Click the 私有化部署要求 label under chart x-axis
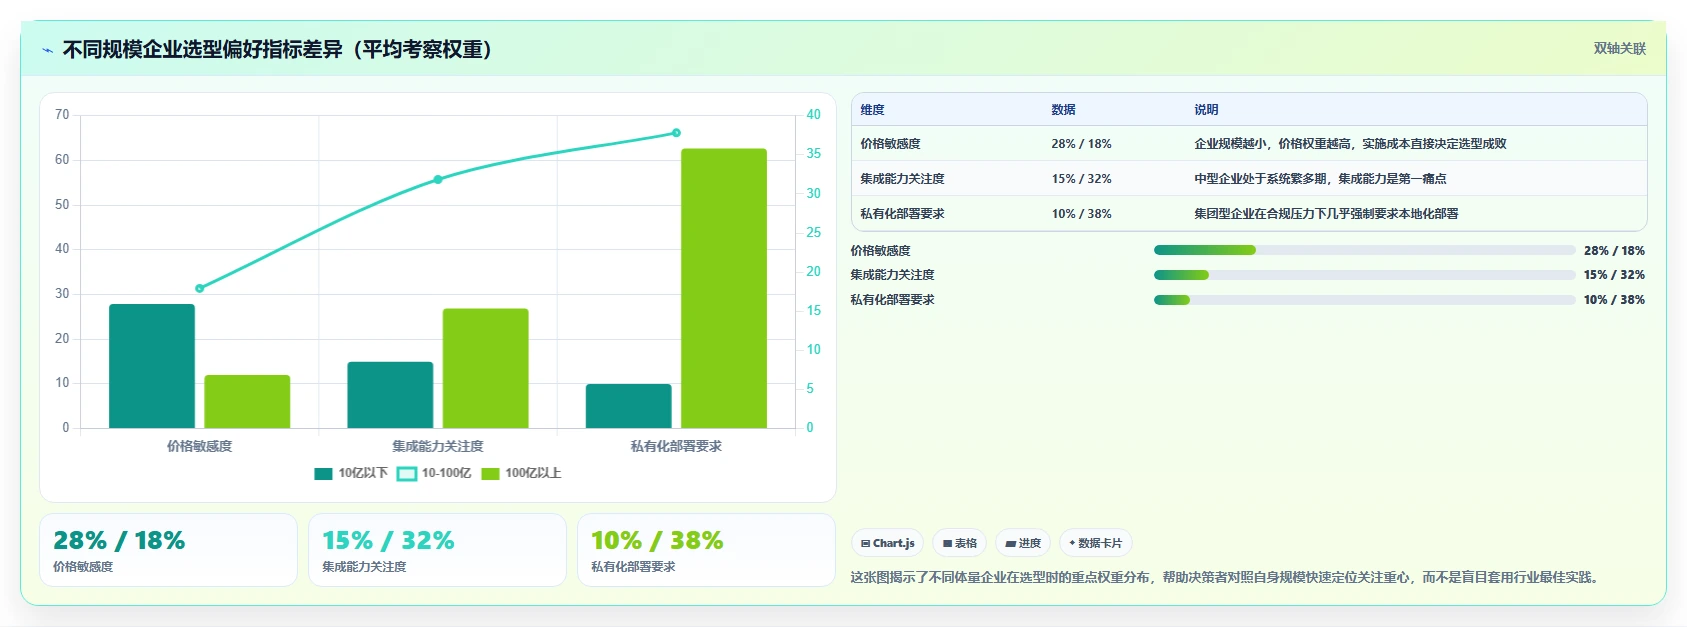 [676, 446]
